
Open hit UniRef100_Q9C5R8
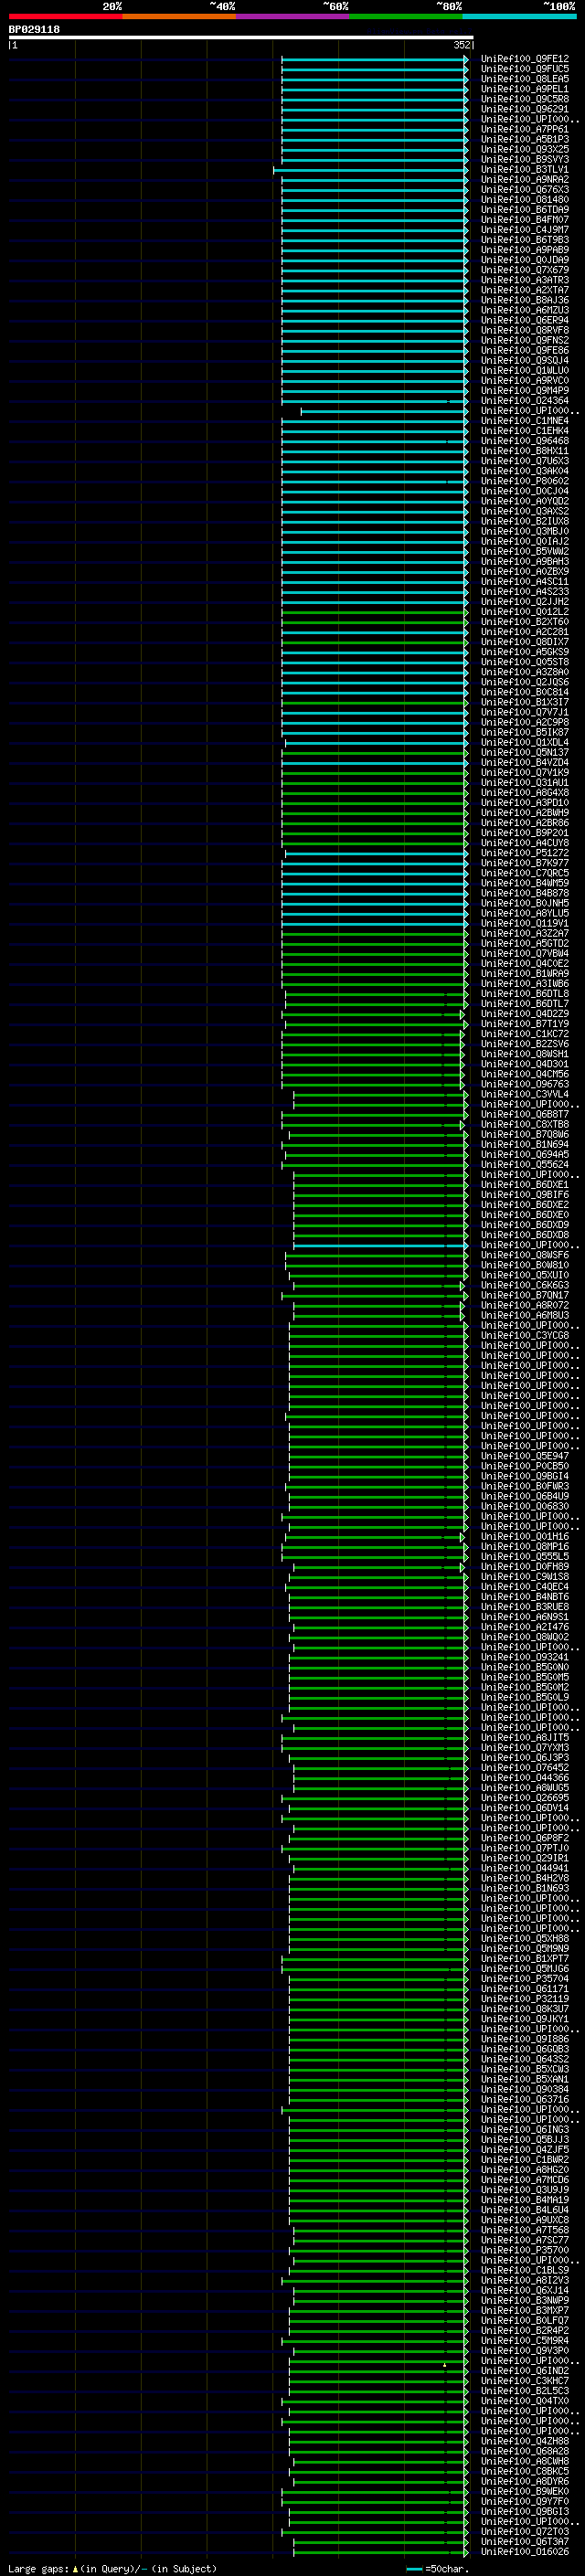tap(525, 99)
